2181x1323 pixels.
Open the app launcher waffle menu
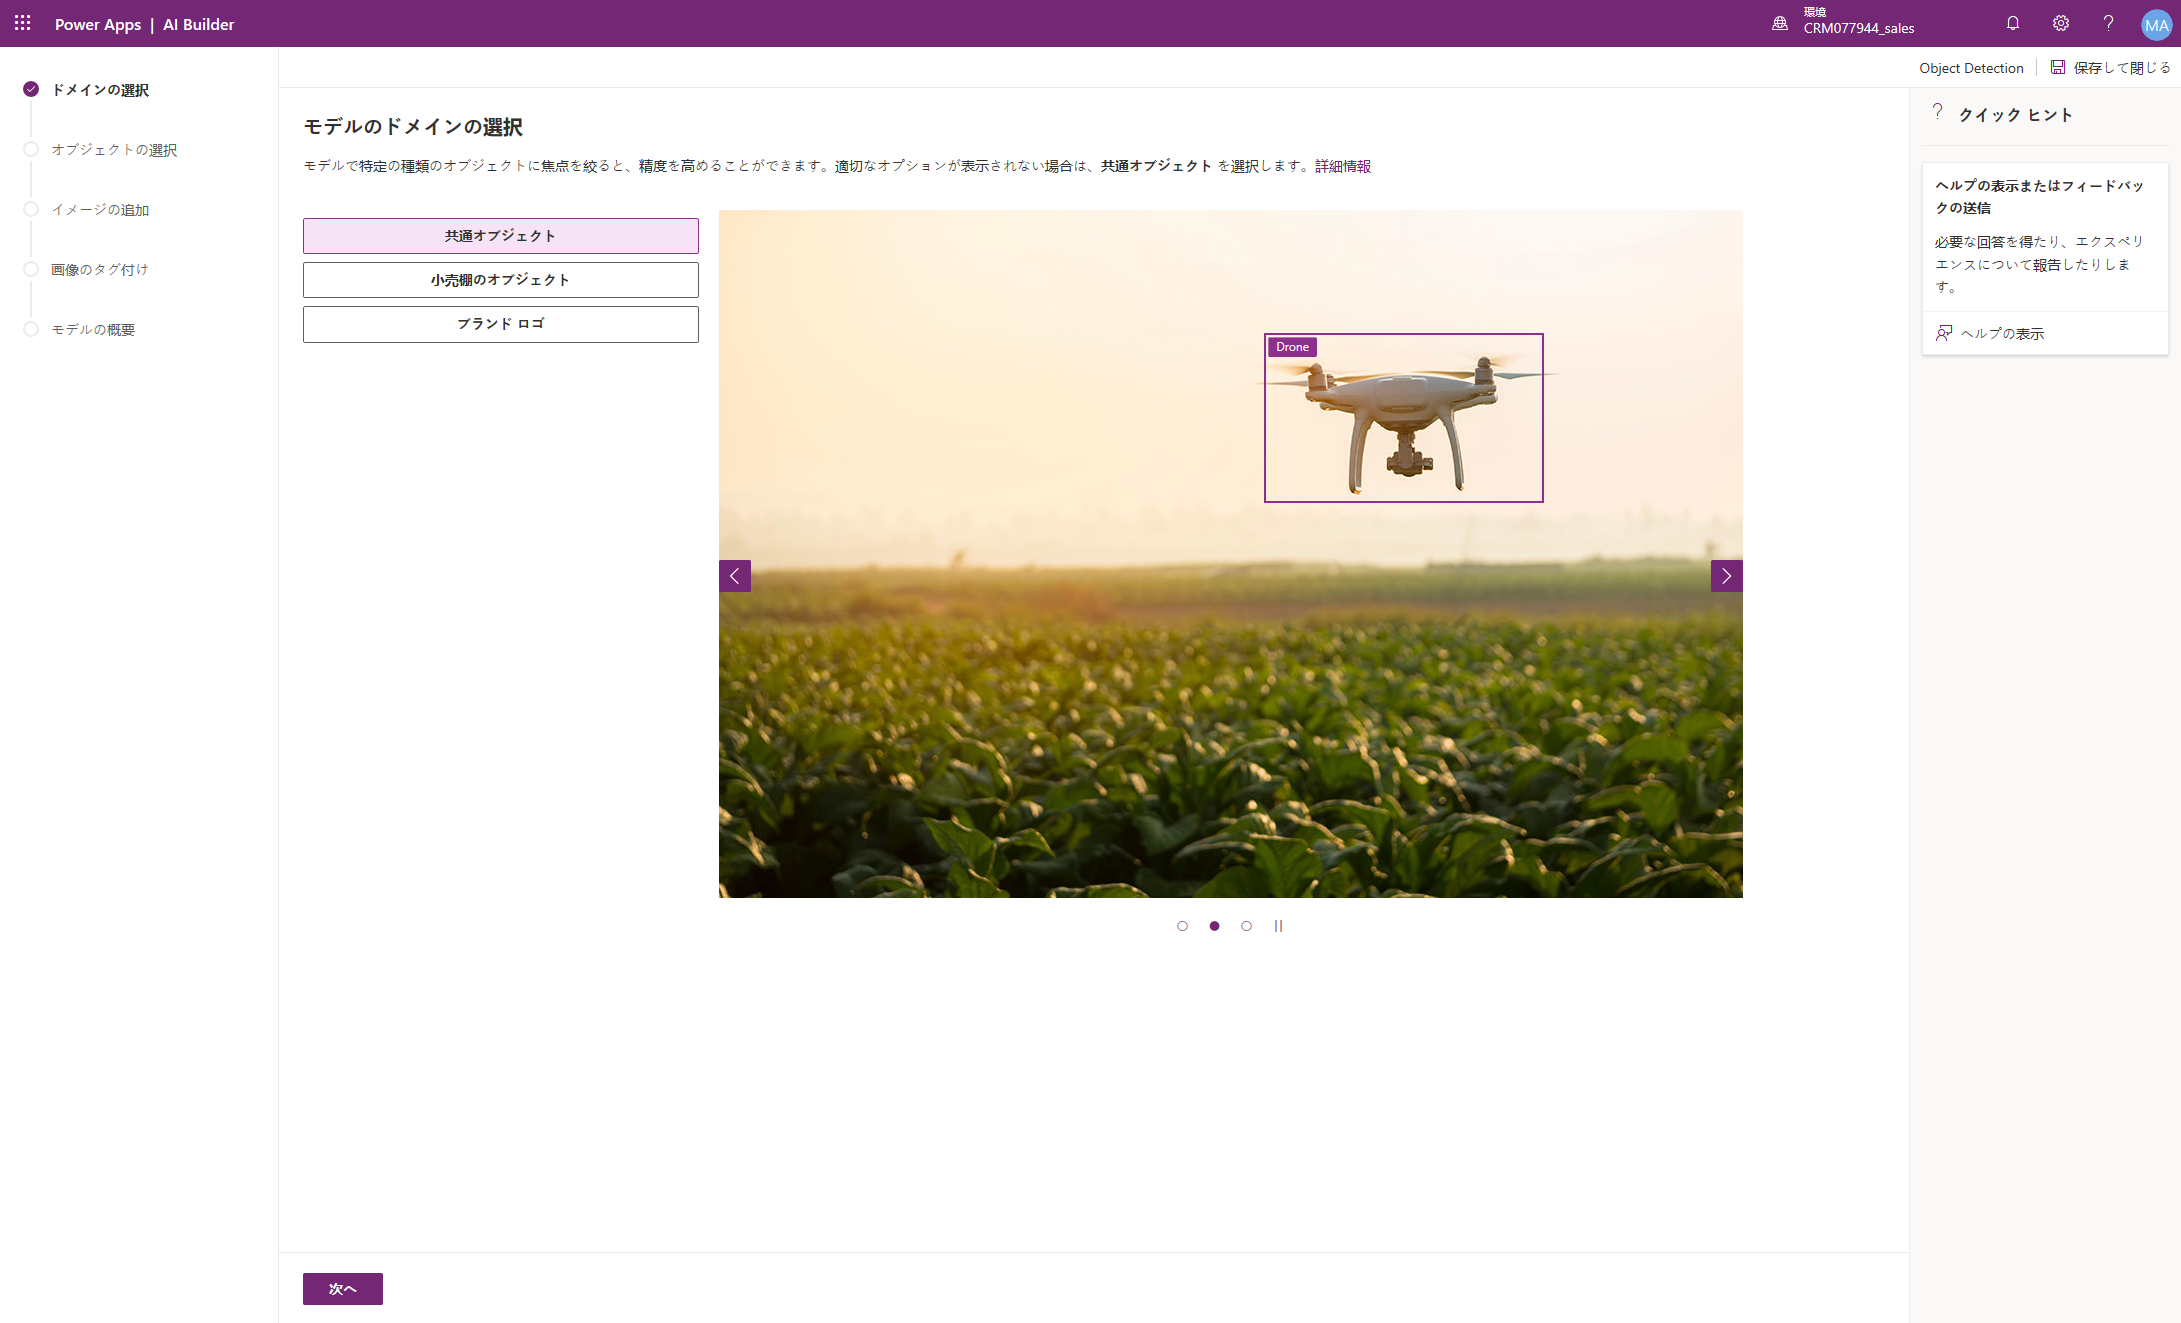click(23, 23)
